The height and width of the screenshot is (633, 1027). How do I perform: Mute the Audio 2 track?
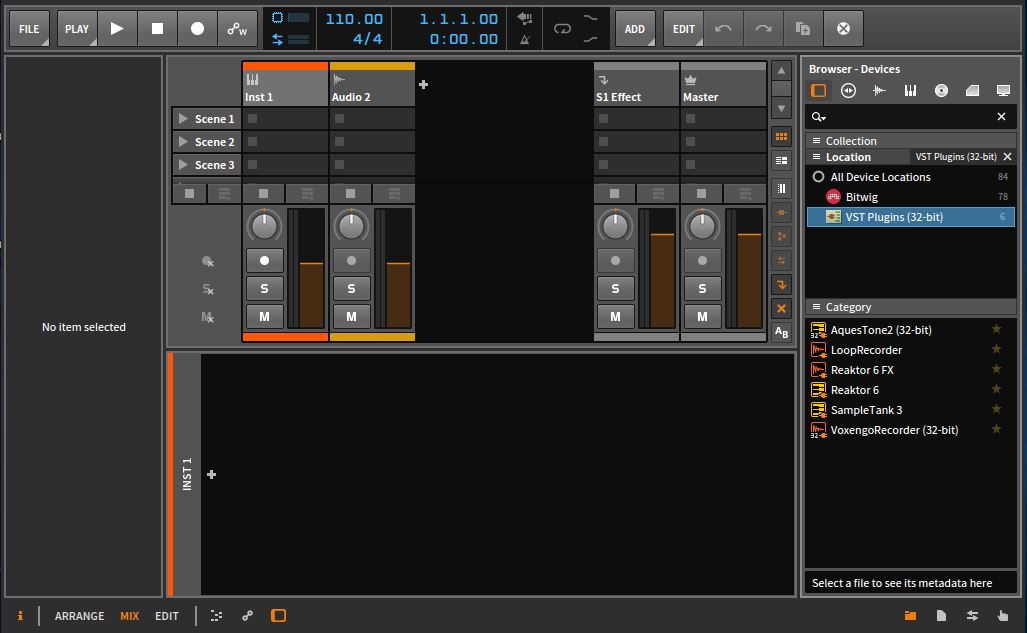click(352, 316)
